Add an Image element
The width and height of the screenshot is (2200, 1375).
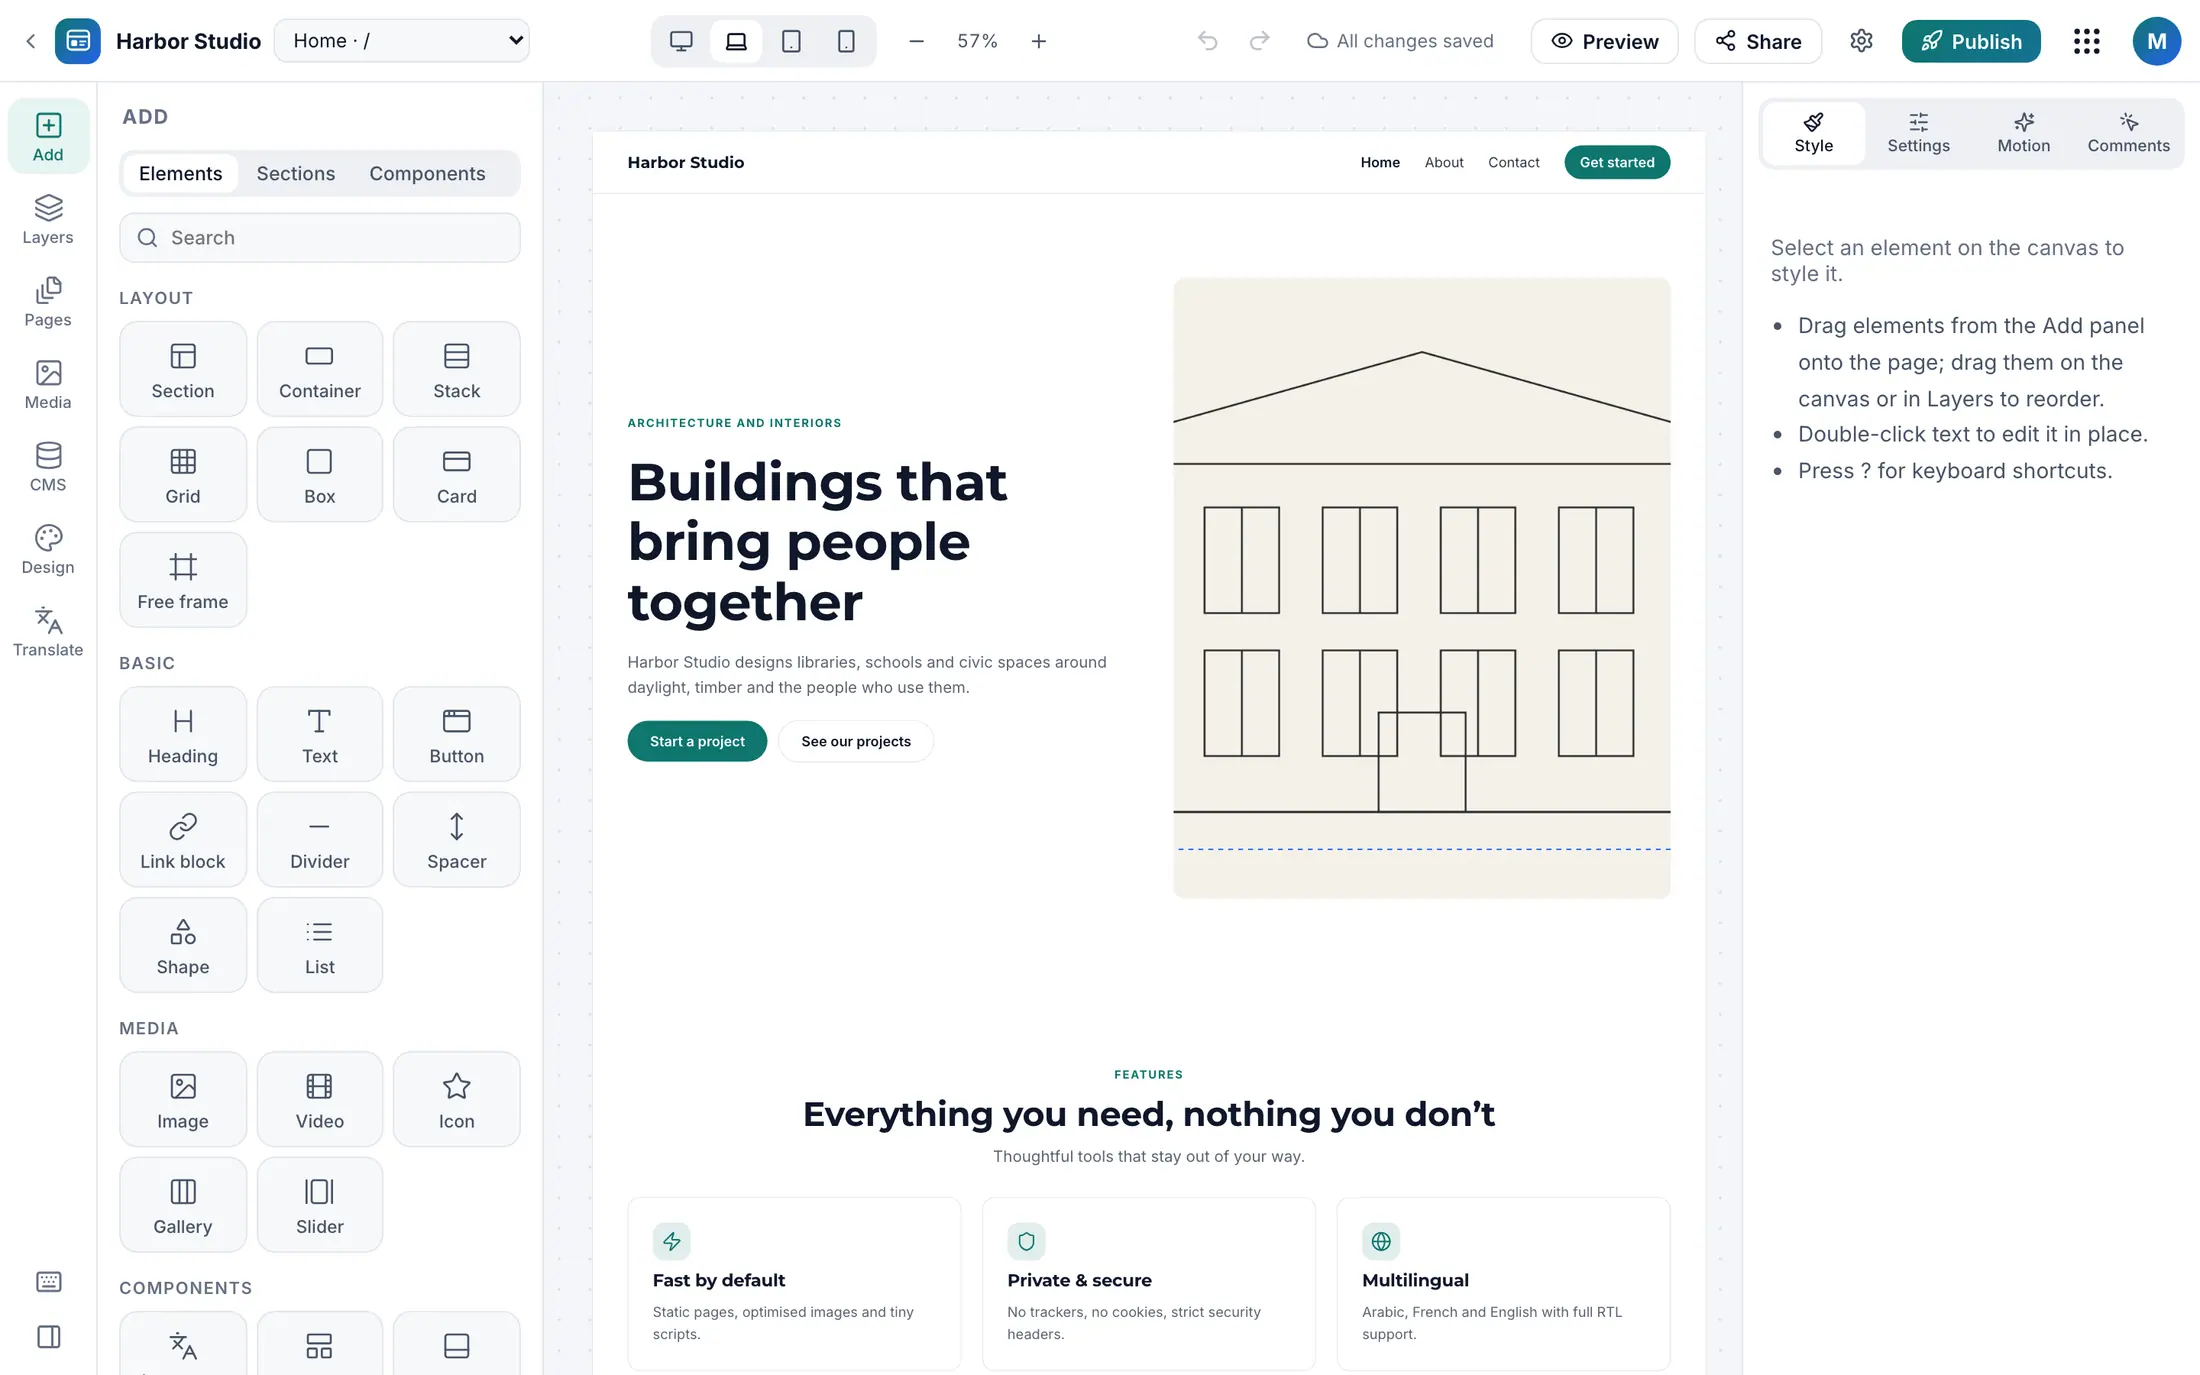183,1099
